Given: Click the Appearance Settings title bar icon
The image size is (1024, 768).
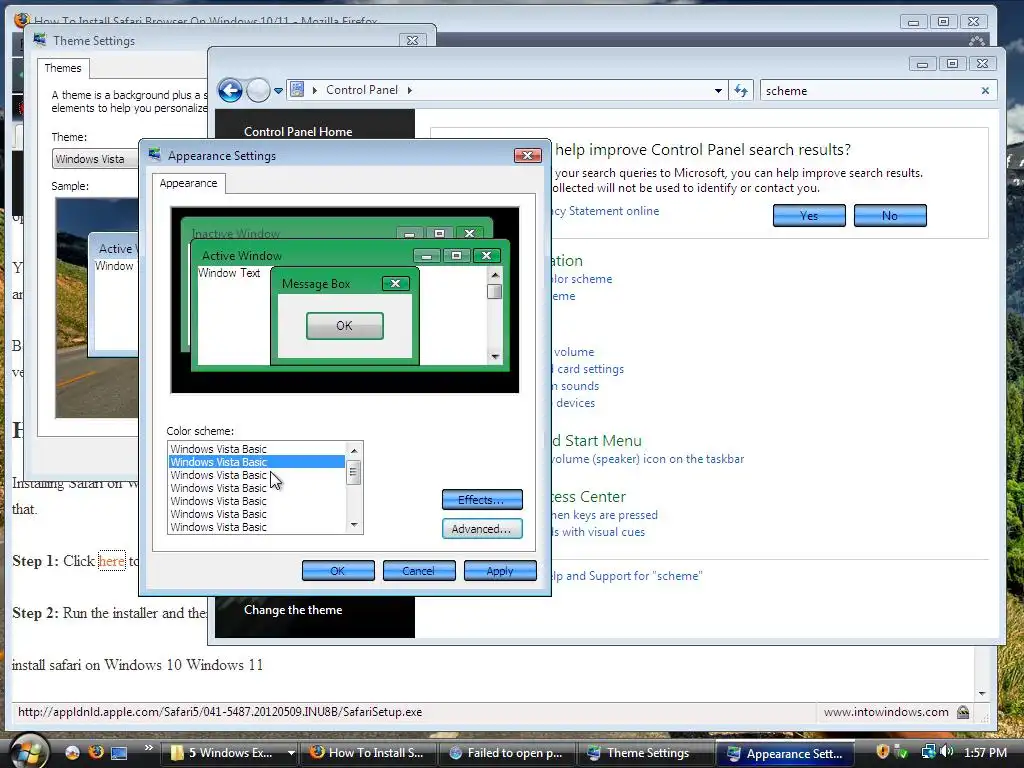Looking at the screenshot, I should pyautogui.click(x=155, y=155).
